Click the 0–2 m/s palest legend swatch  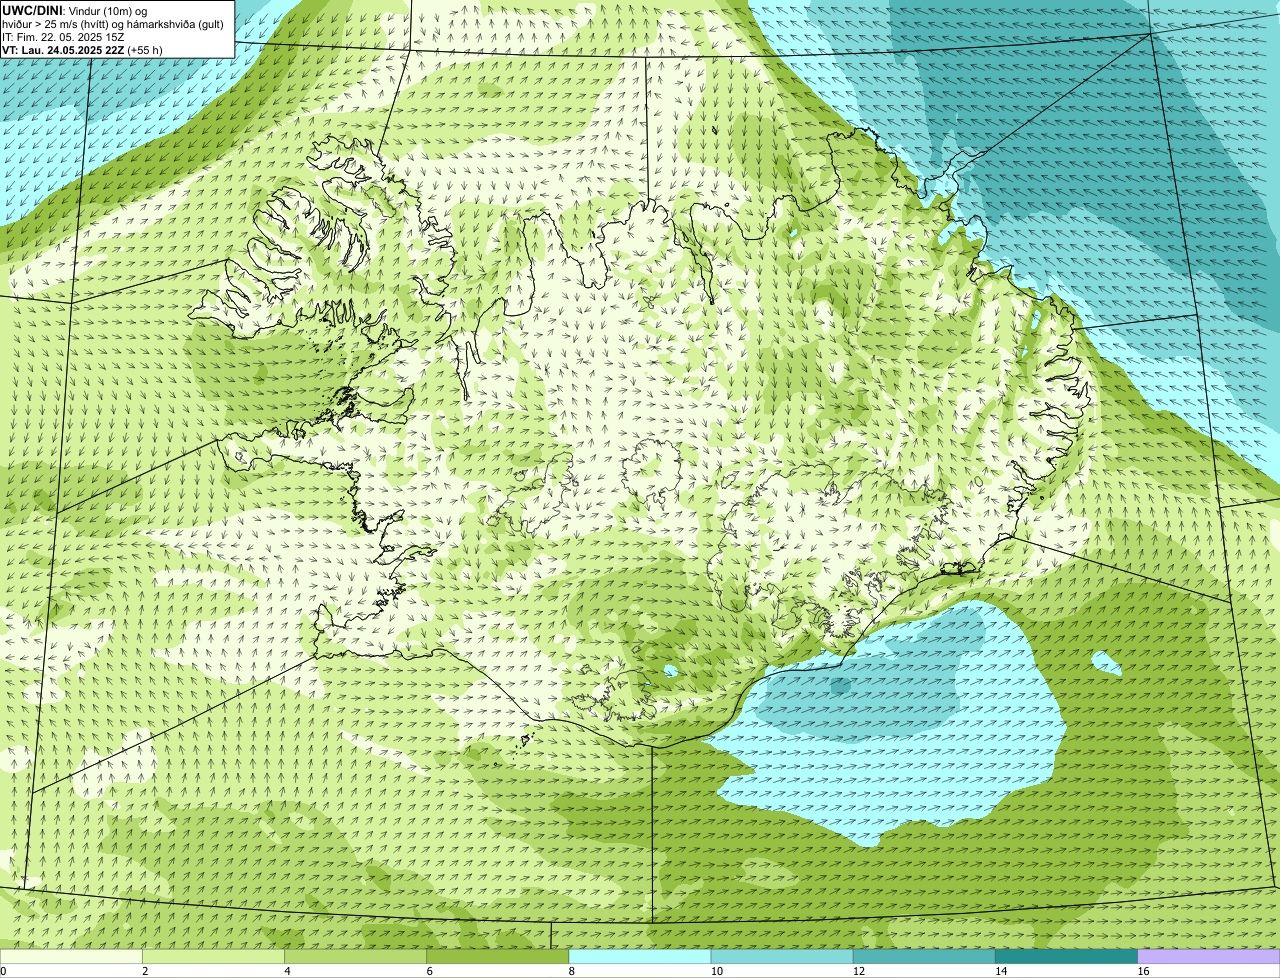(71, 956)
